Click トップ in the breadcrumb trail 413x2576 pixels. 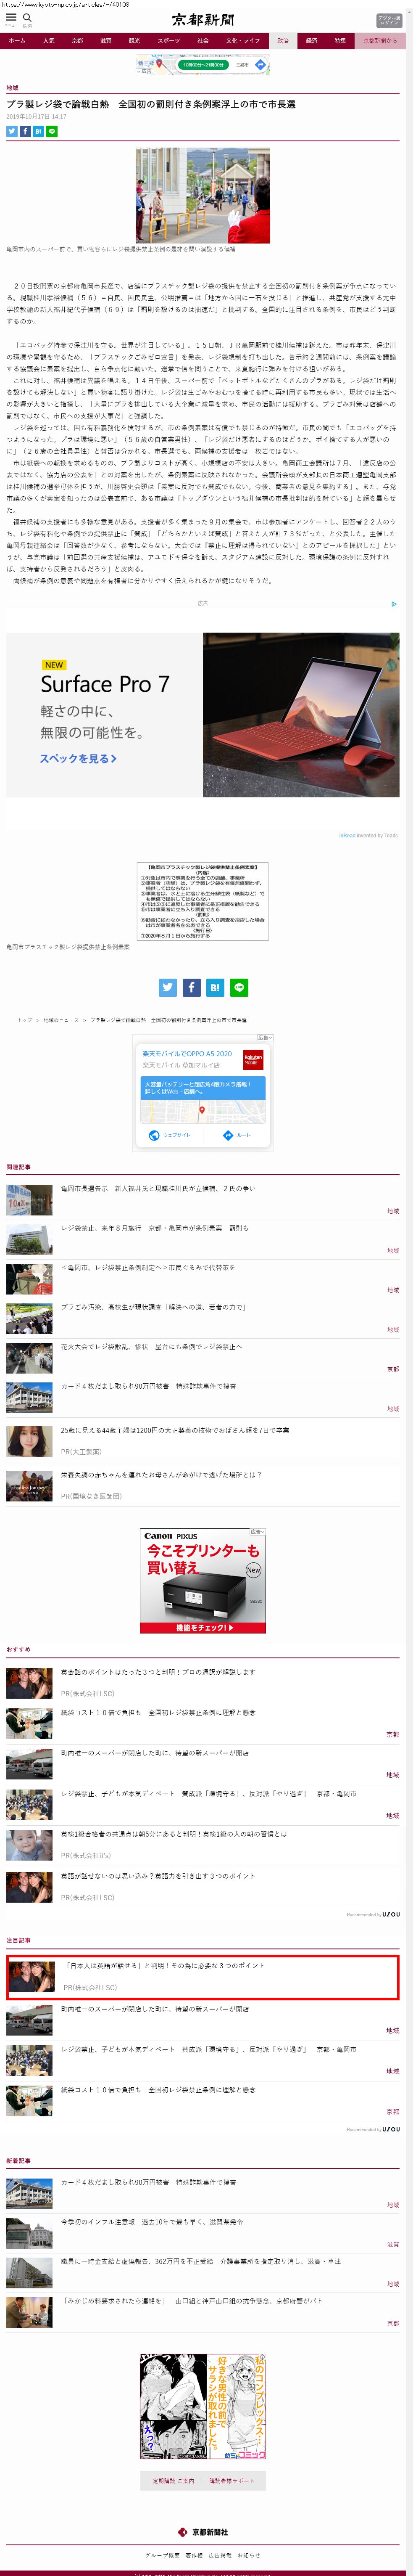[x=24, y=1020]
